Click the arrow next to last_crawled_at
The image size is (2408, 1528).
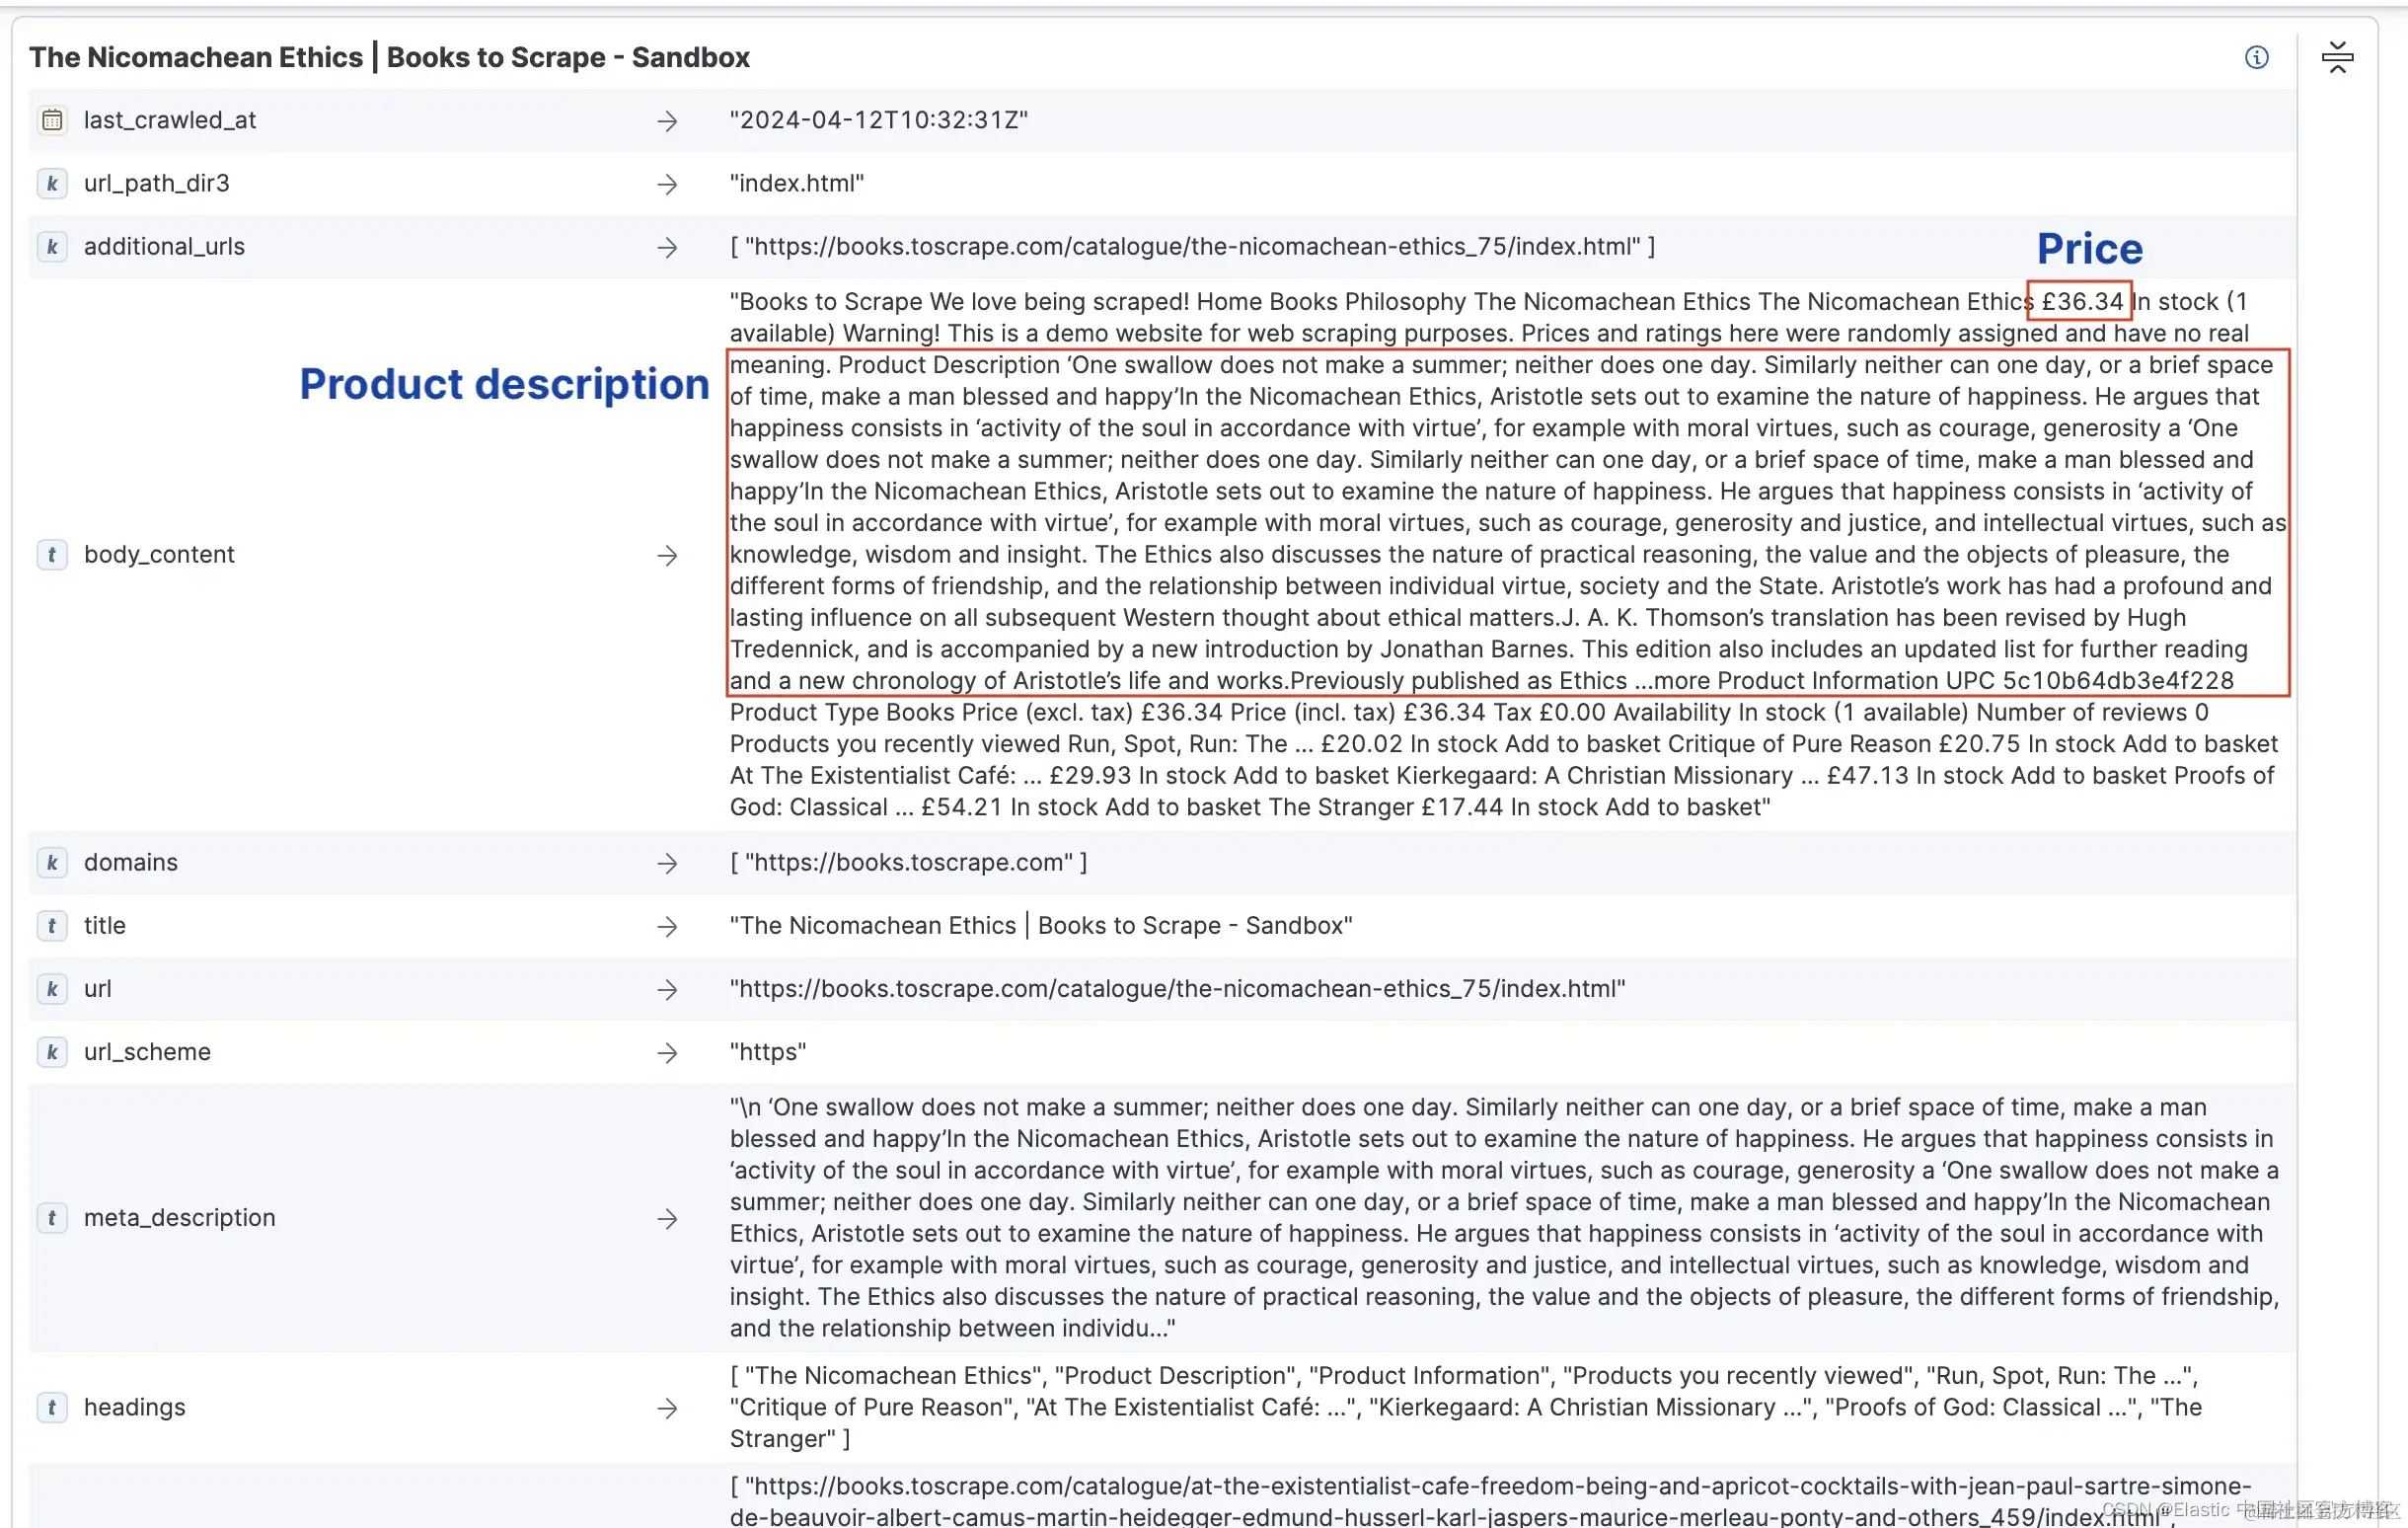point(667,121)
